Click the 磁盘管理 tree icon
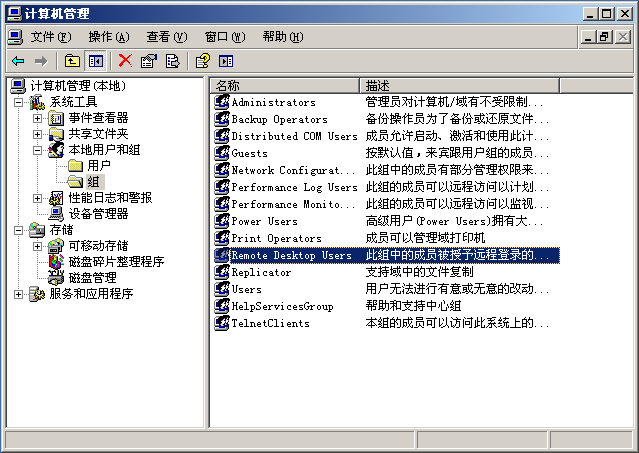639x453 pixels. tap(56, 278)
